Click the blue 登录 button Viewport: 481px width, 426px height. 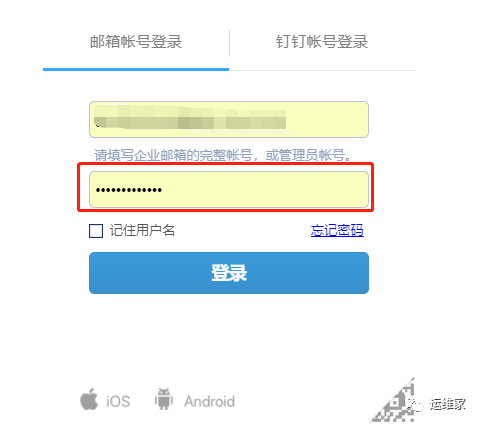229,273
